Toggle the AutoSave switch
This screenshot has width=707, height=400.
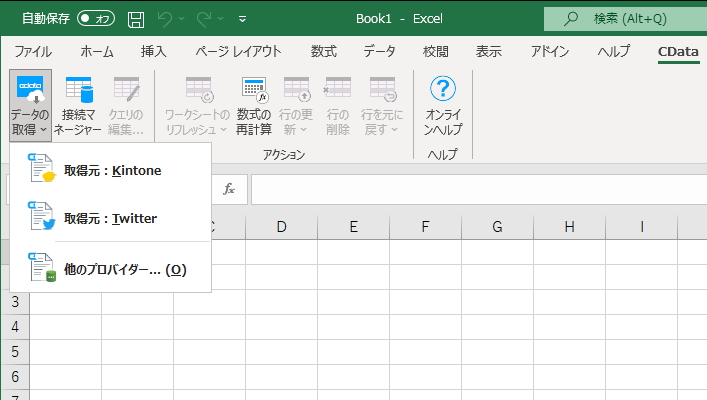point(96,19)
